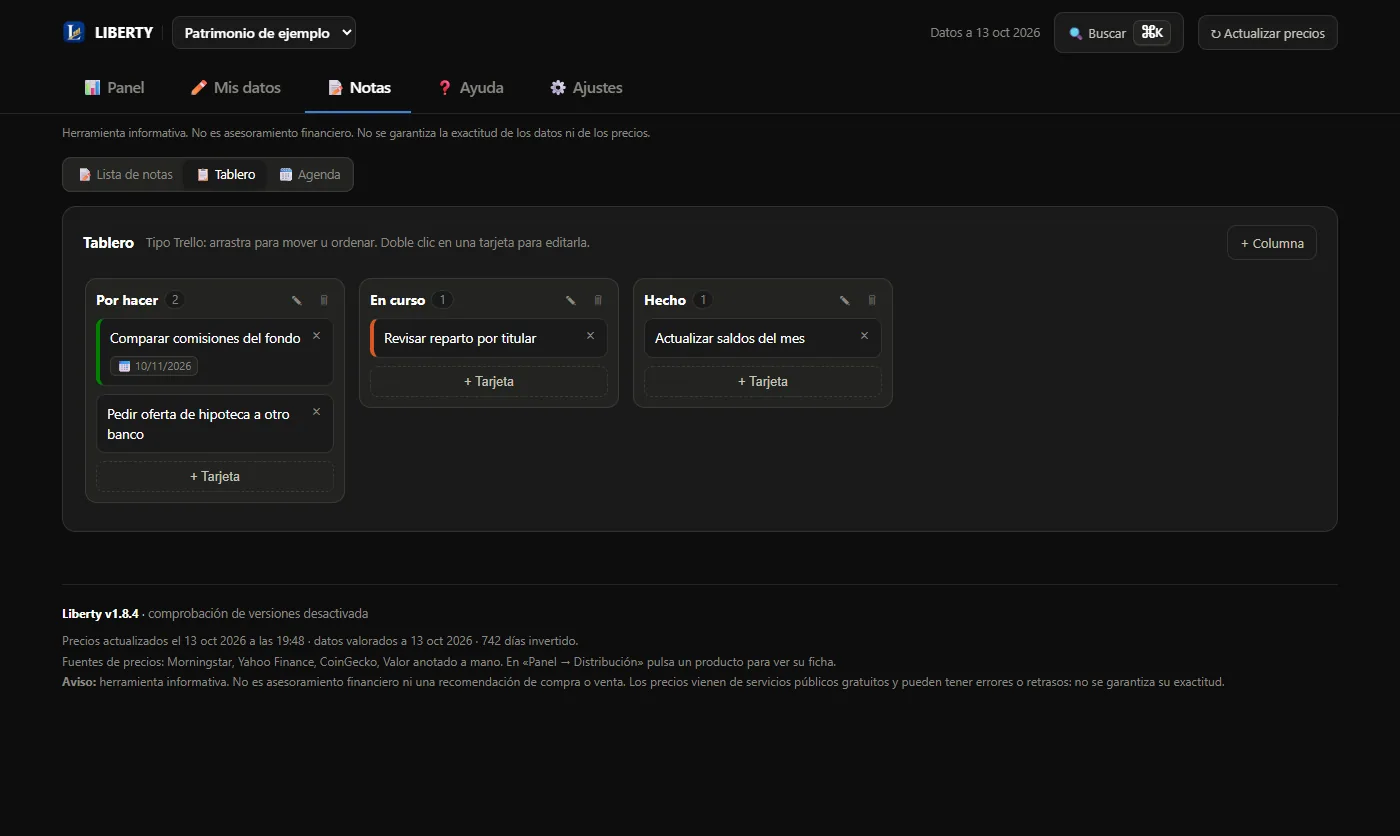1400x836 pixels.
Task: Delete the Por hacer column
Action: 324,300
